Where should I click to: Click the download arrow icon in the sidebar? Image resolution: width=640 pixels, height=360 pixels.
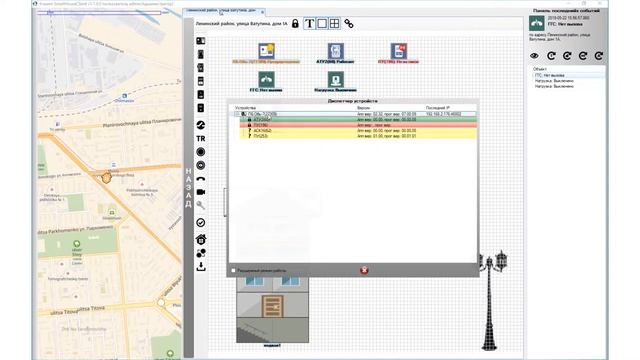(201, 267)
